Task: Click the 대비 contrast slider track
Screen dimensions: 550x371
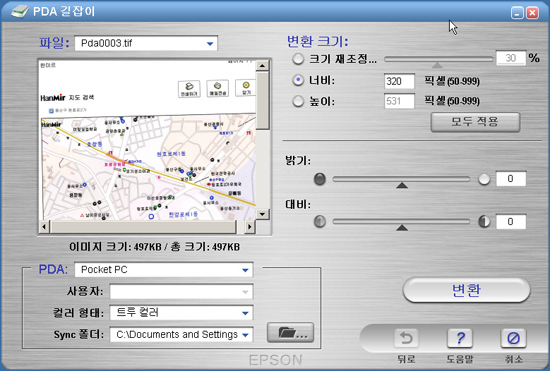Action: 401,222
